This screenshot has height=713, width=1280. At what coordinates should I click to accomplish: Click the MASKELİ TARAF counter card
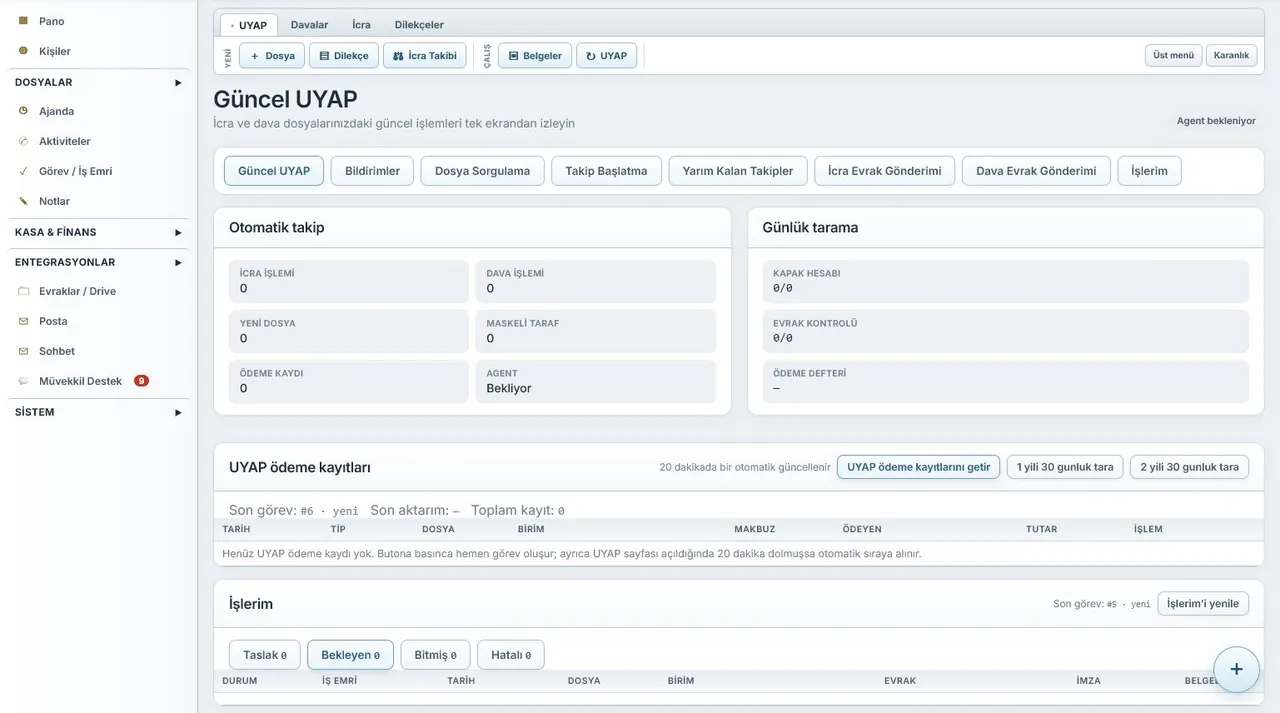[x=596, y=331]
